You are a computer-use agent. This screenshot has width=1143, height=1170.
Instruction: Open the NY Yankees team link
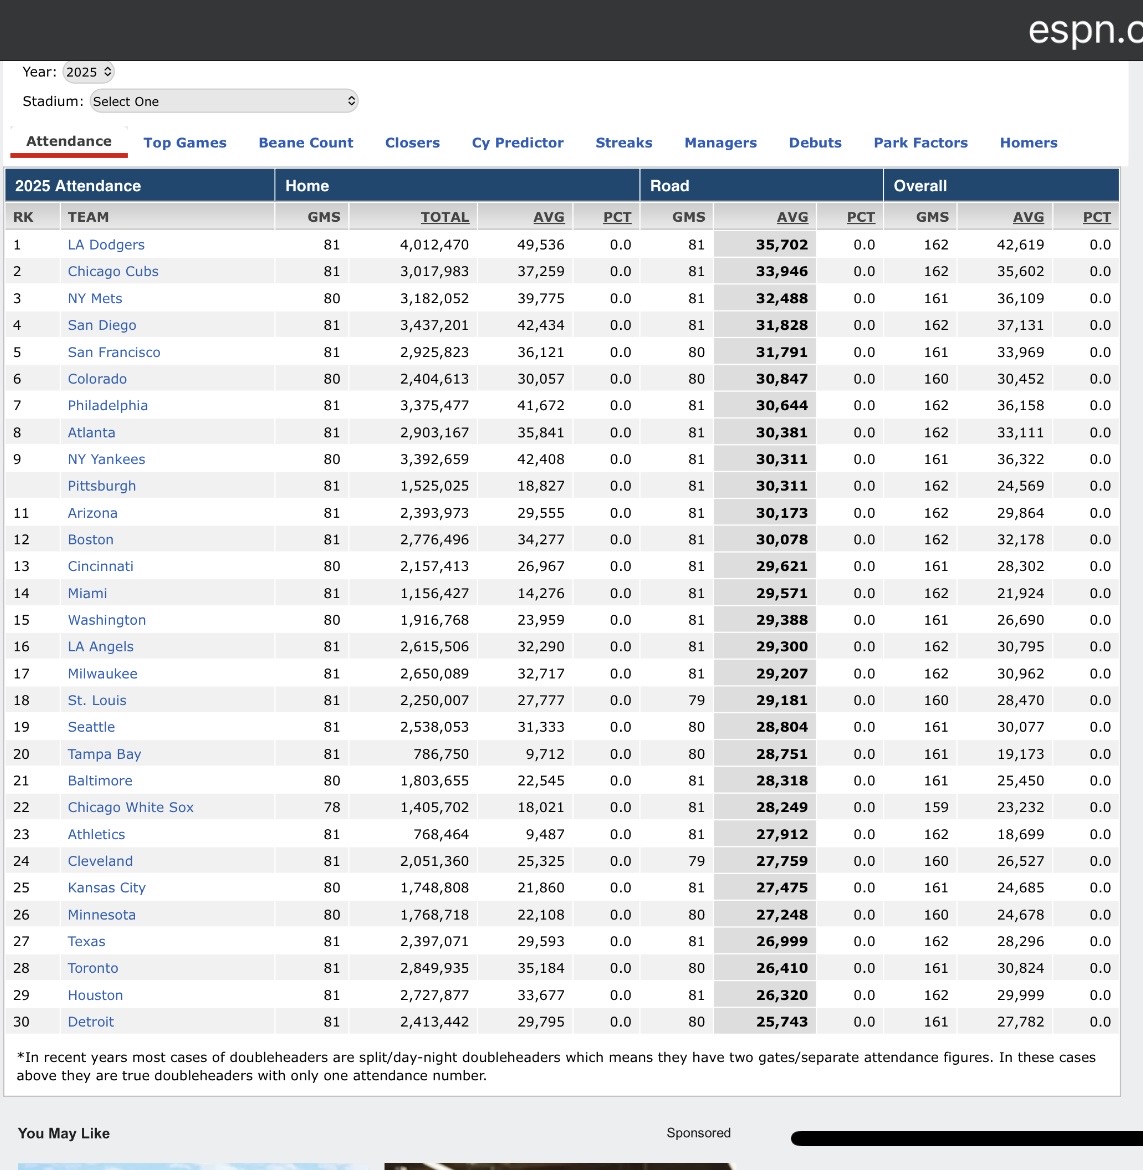[107, 460]
